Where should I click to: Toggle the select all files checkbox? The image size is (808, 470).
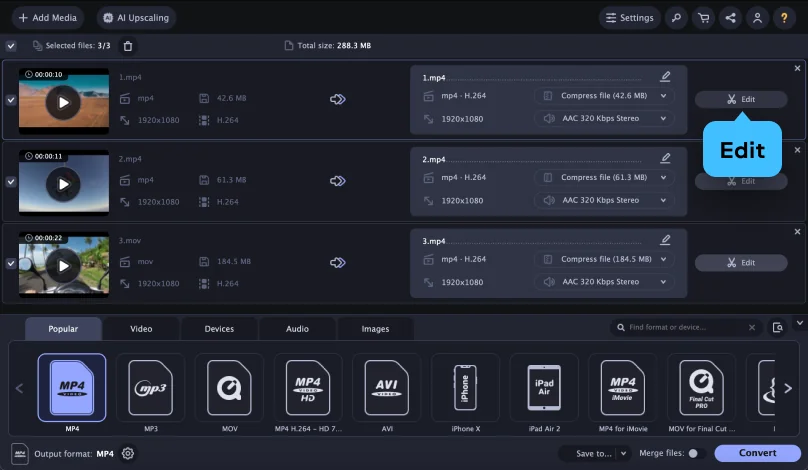(10, 46)
